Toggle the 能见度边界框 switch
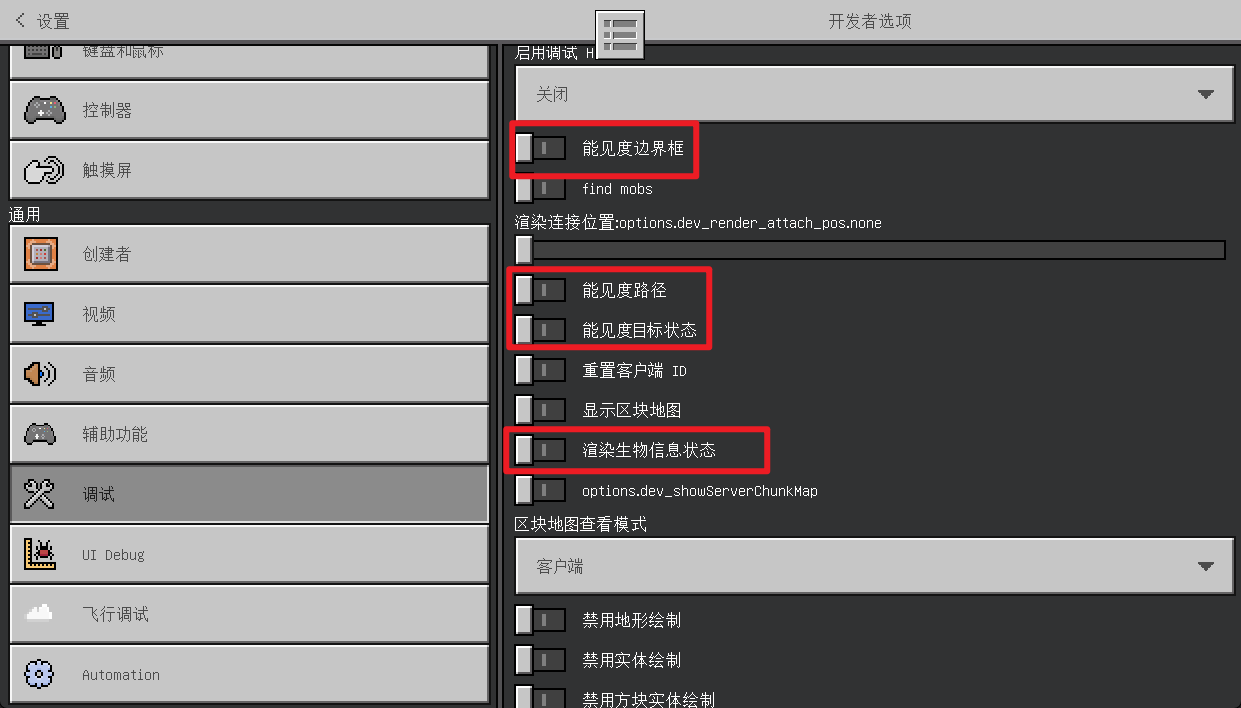Image resolution: width=1241 pixels, height=708 pixels. point(540,148)
